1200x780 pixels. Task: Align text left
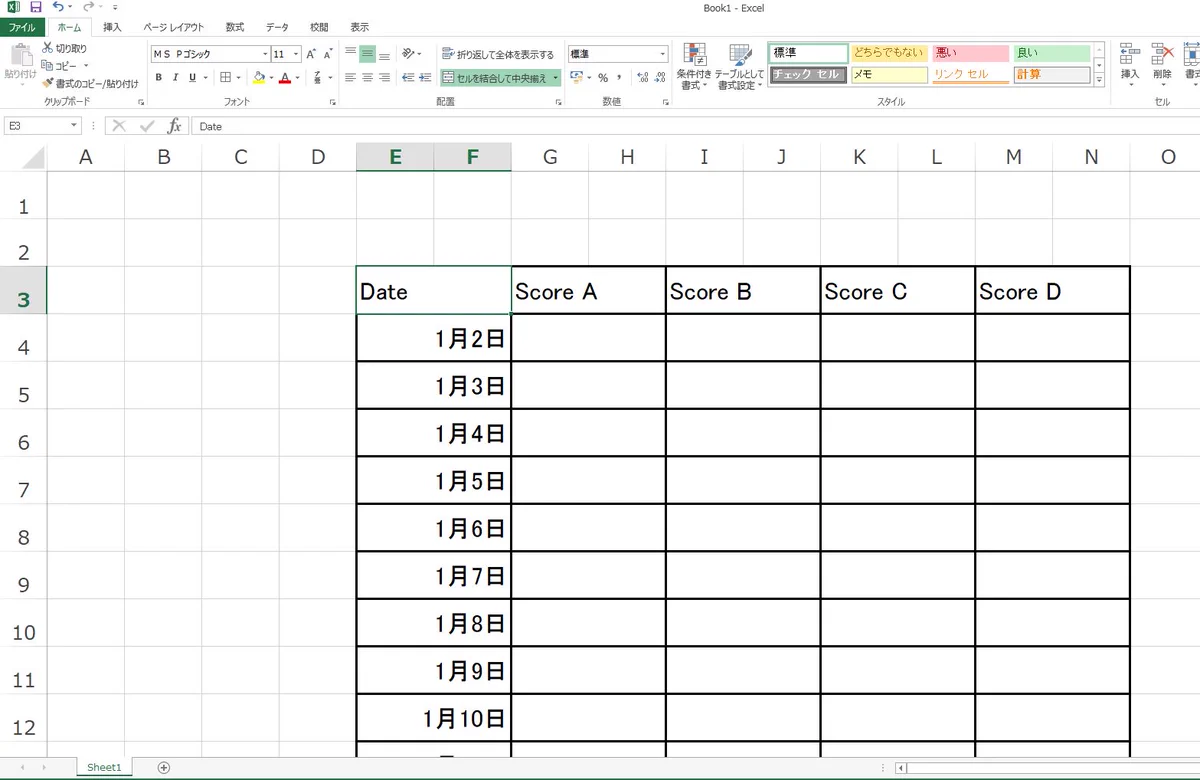tap(351, 77)
